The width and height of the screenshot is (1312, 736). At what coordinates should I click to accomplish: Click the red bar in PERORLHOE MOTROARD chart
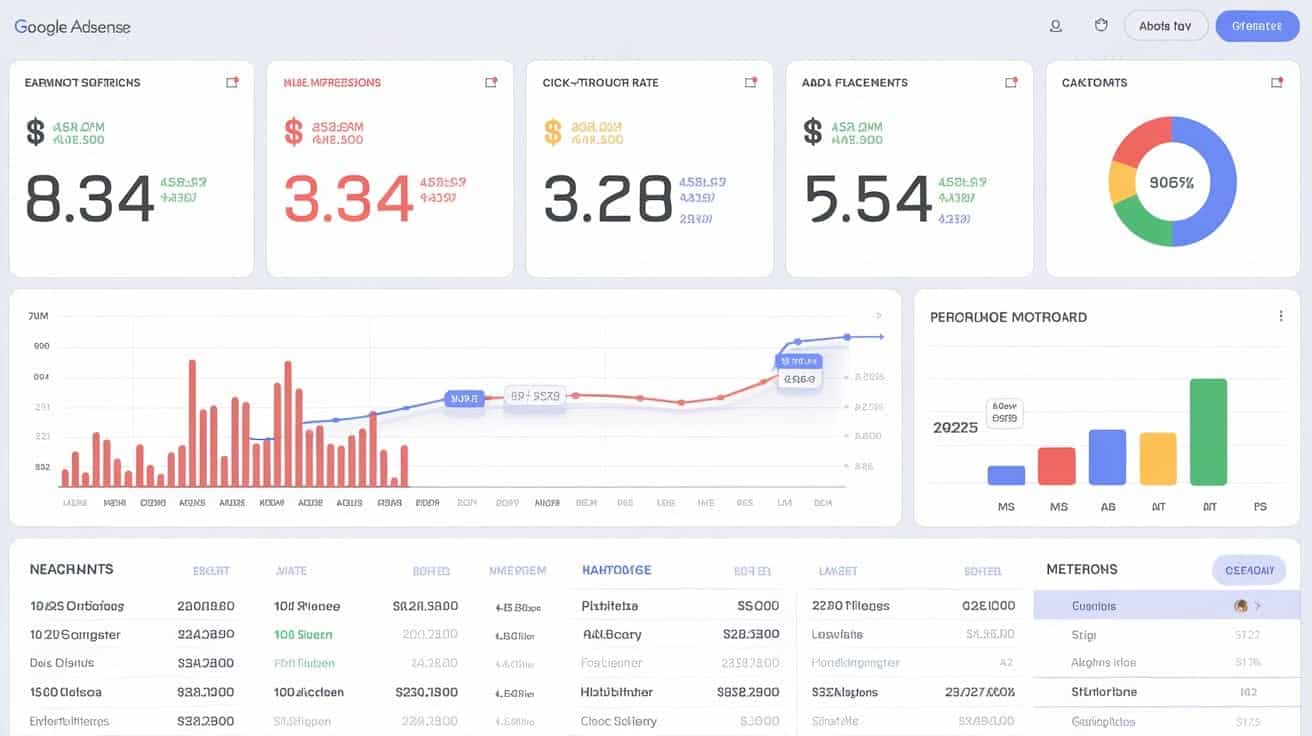[1057, 466]
